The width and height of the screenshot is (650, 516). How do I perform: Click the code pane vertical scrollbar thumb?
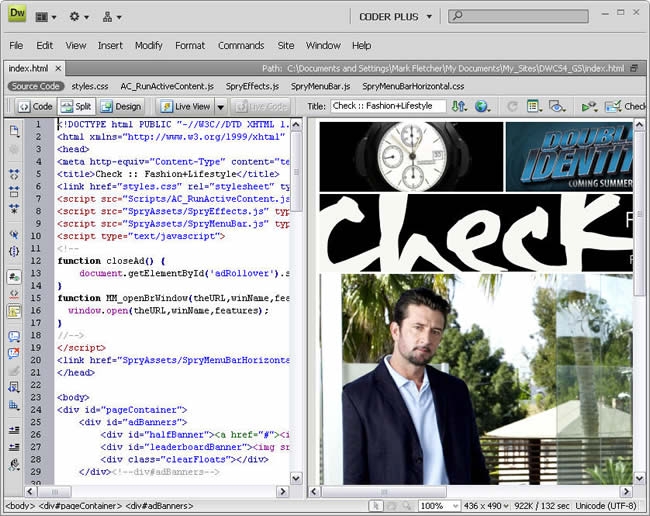(296, 171)
